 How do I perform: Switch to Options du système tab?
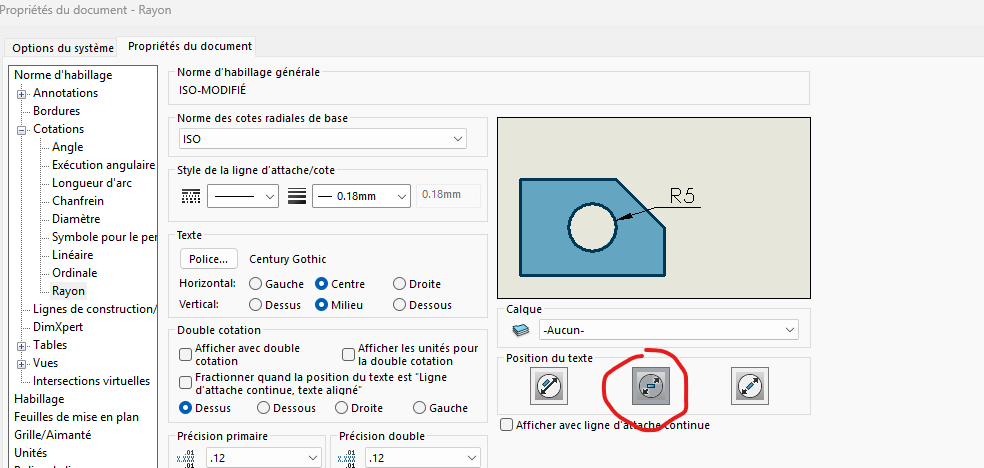pos(63,48)
